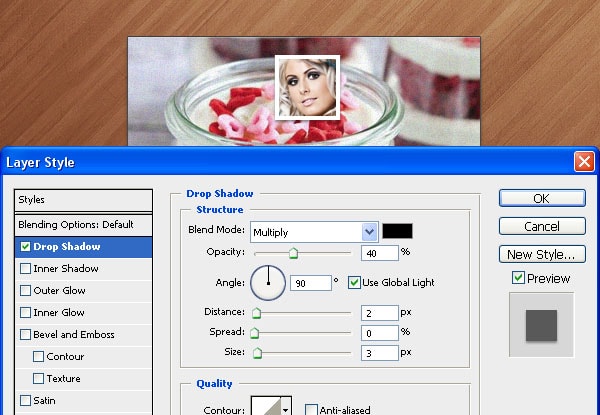Click the Opacity value field
Screen dimensions: 600x415
(x=380, y=253)
